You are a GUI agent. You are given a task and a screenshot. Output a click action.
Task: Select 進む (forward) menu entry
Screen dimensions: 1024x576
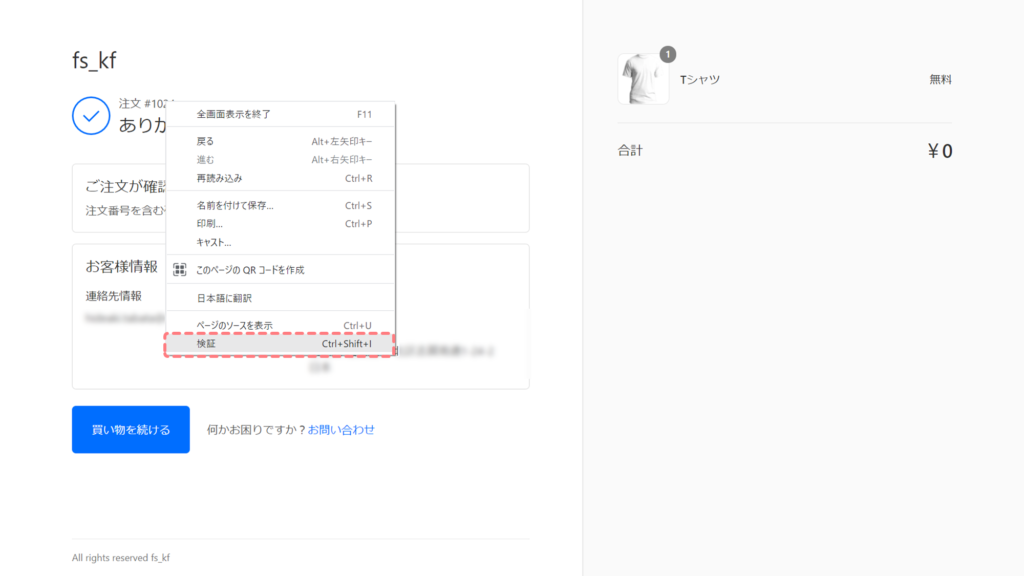280,160
